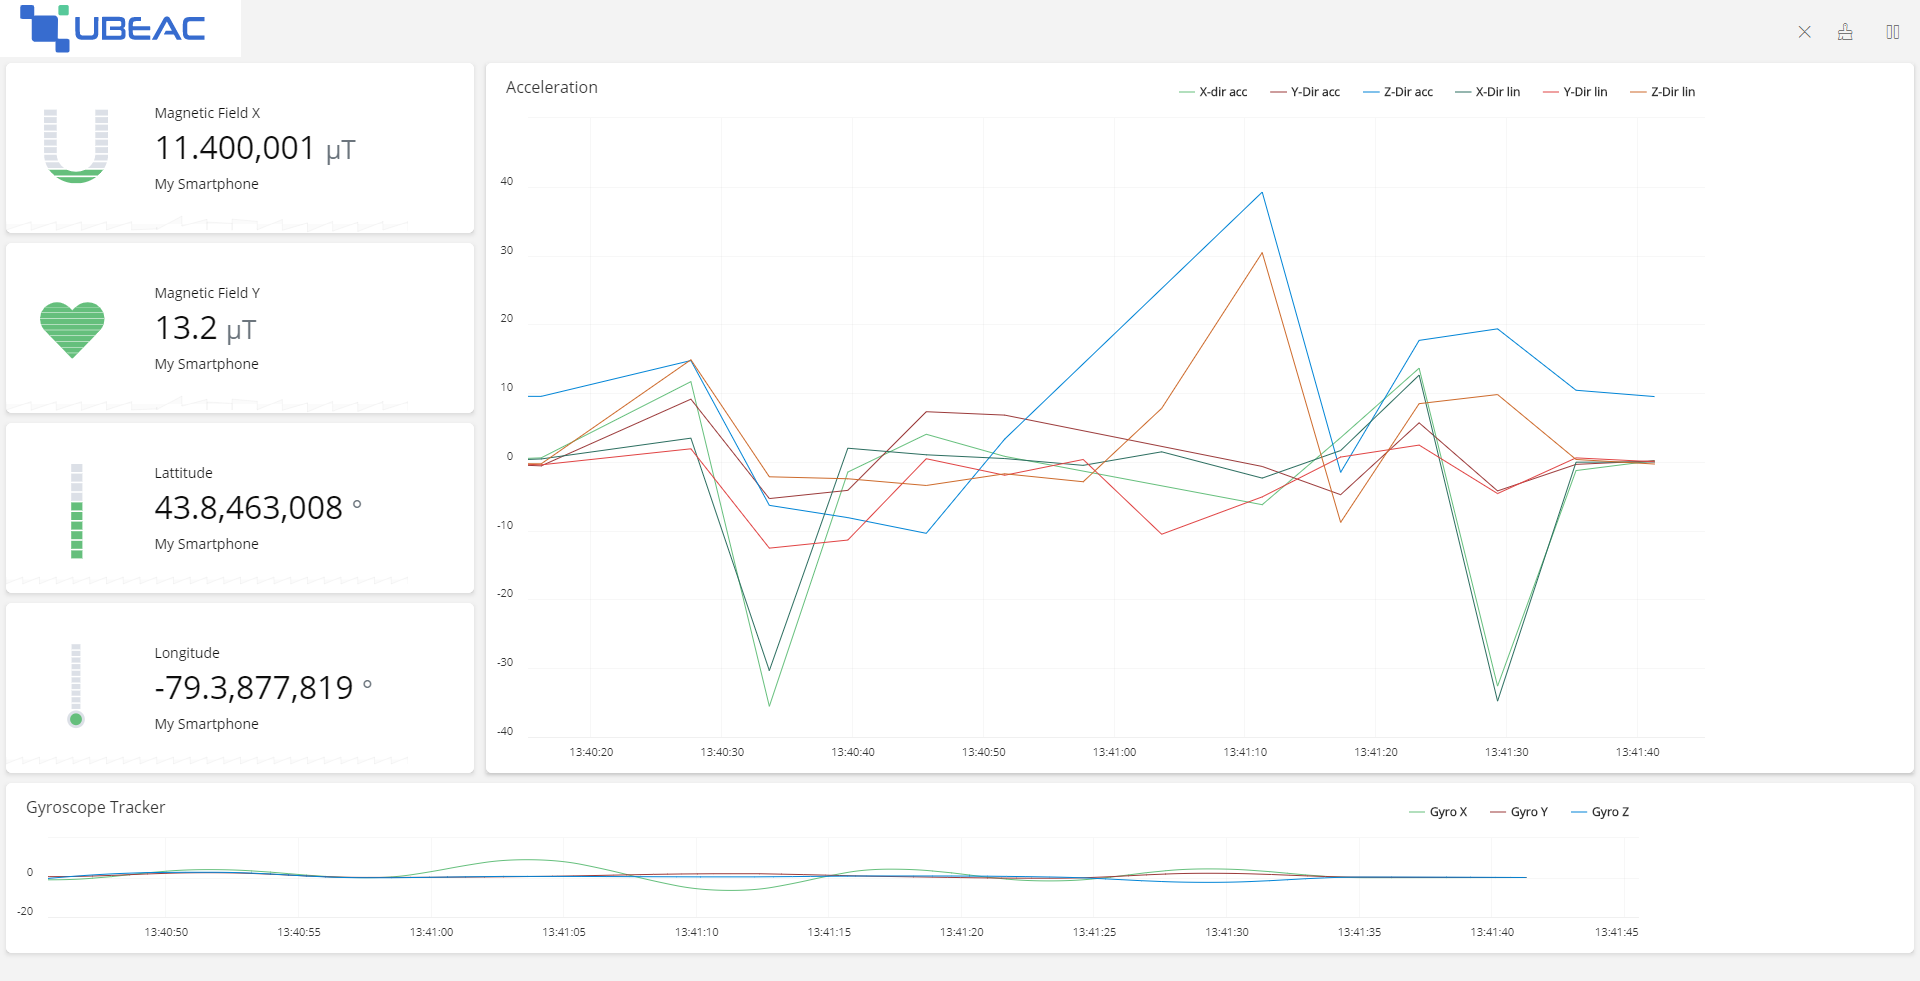Toggle Gyro Z series in legend
The image size is (1920, 981).
[x=1600, y=812]
